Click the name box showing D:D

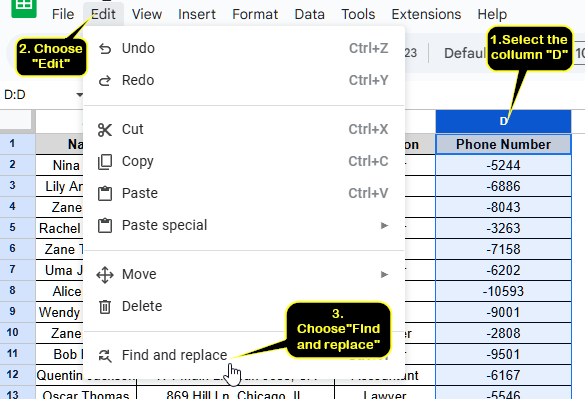(x=37, y=95)
